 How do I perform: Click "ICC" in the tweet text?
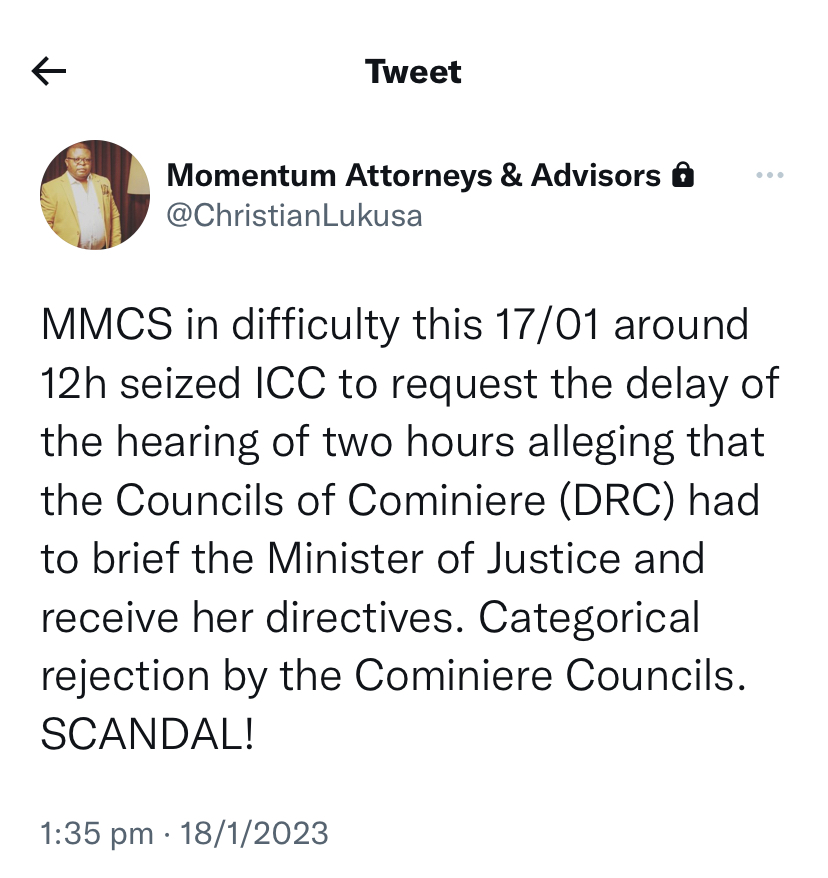[297, 384]
